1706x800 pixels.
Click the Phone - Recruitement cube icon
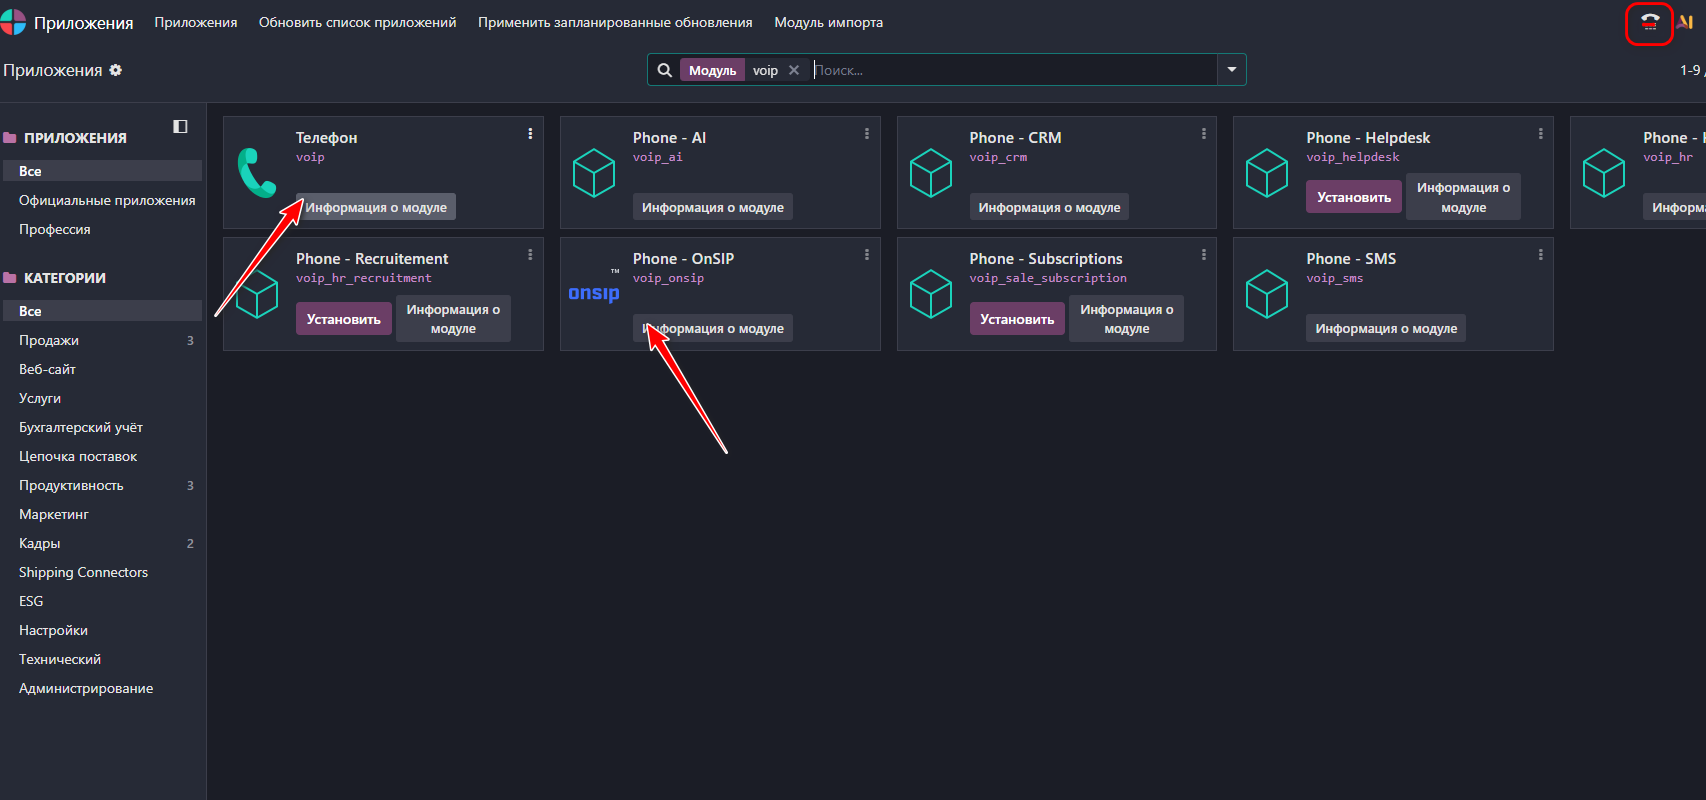257,294
